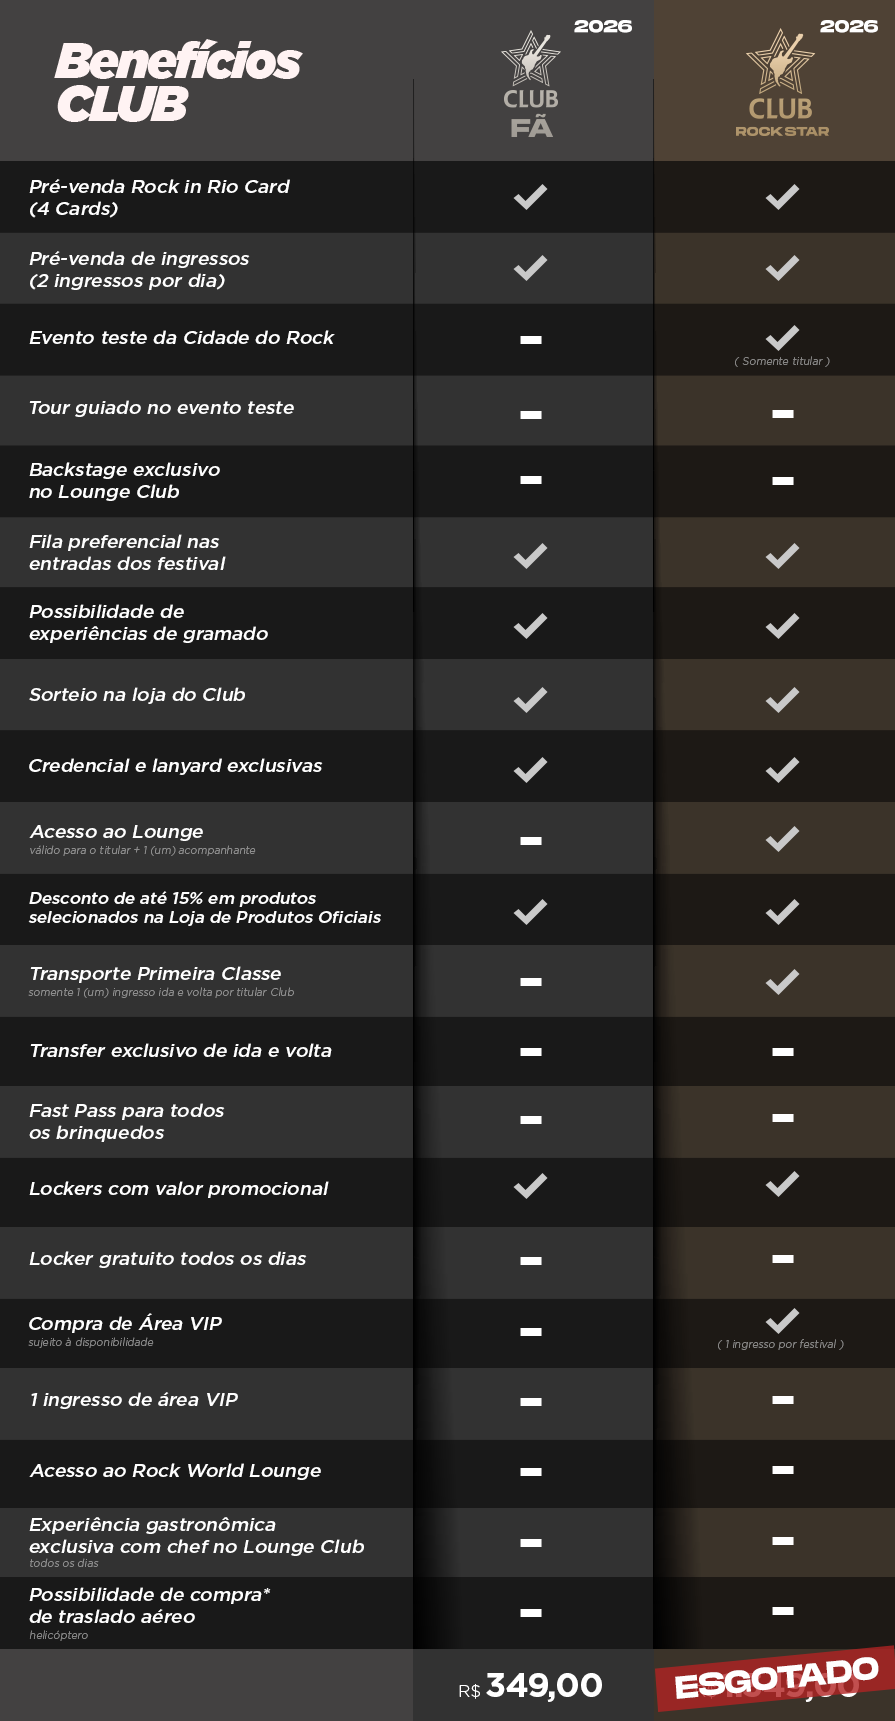Click Rock Star dash for Backstage exclusivo row
This screenshot has width=895, height=1721.
[783, 481]
